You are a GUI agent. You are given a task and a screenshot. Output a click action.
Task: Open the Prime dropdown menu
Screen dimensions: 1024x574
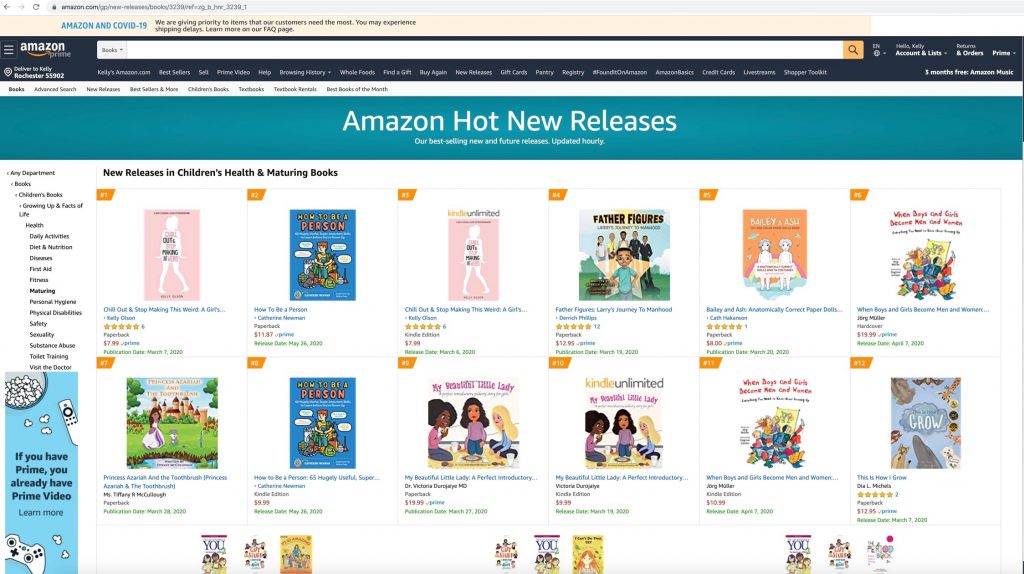pos(1004,53)
